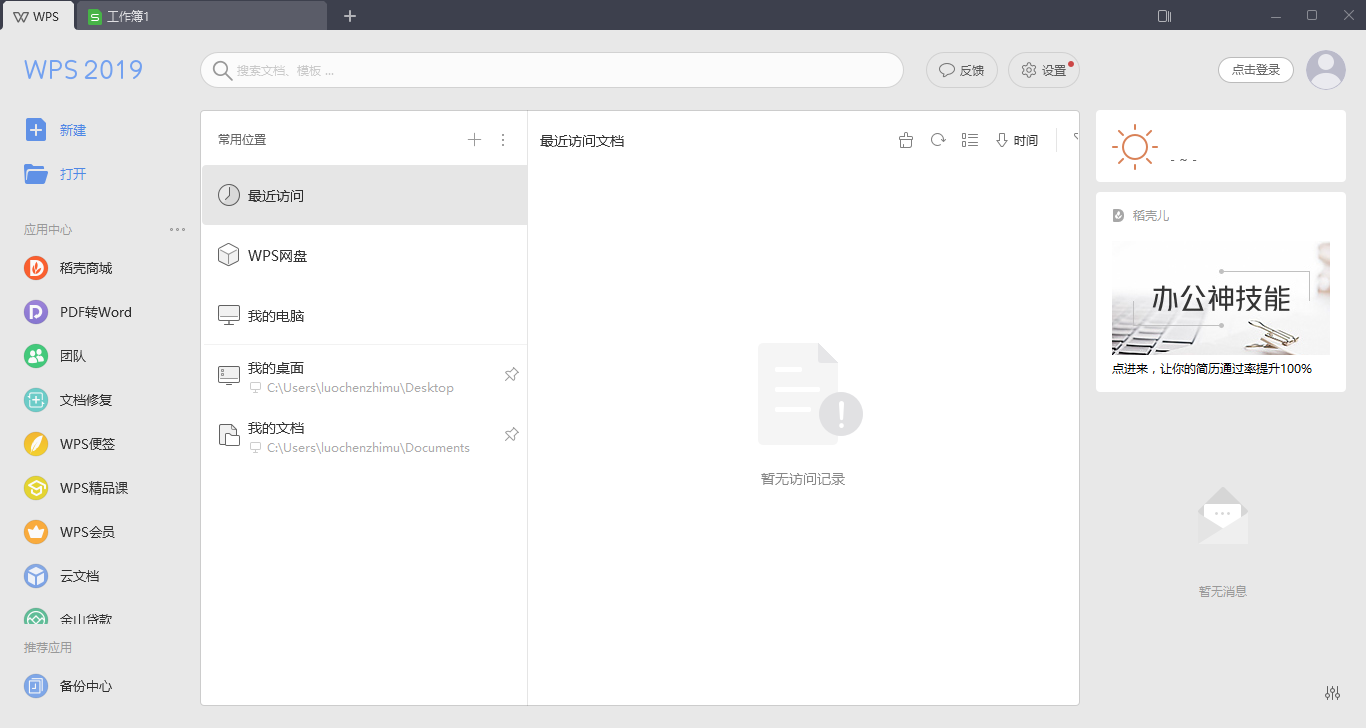Select WPS网盘 in the locations list
1366x728 pixels.
(364, 255)
